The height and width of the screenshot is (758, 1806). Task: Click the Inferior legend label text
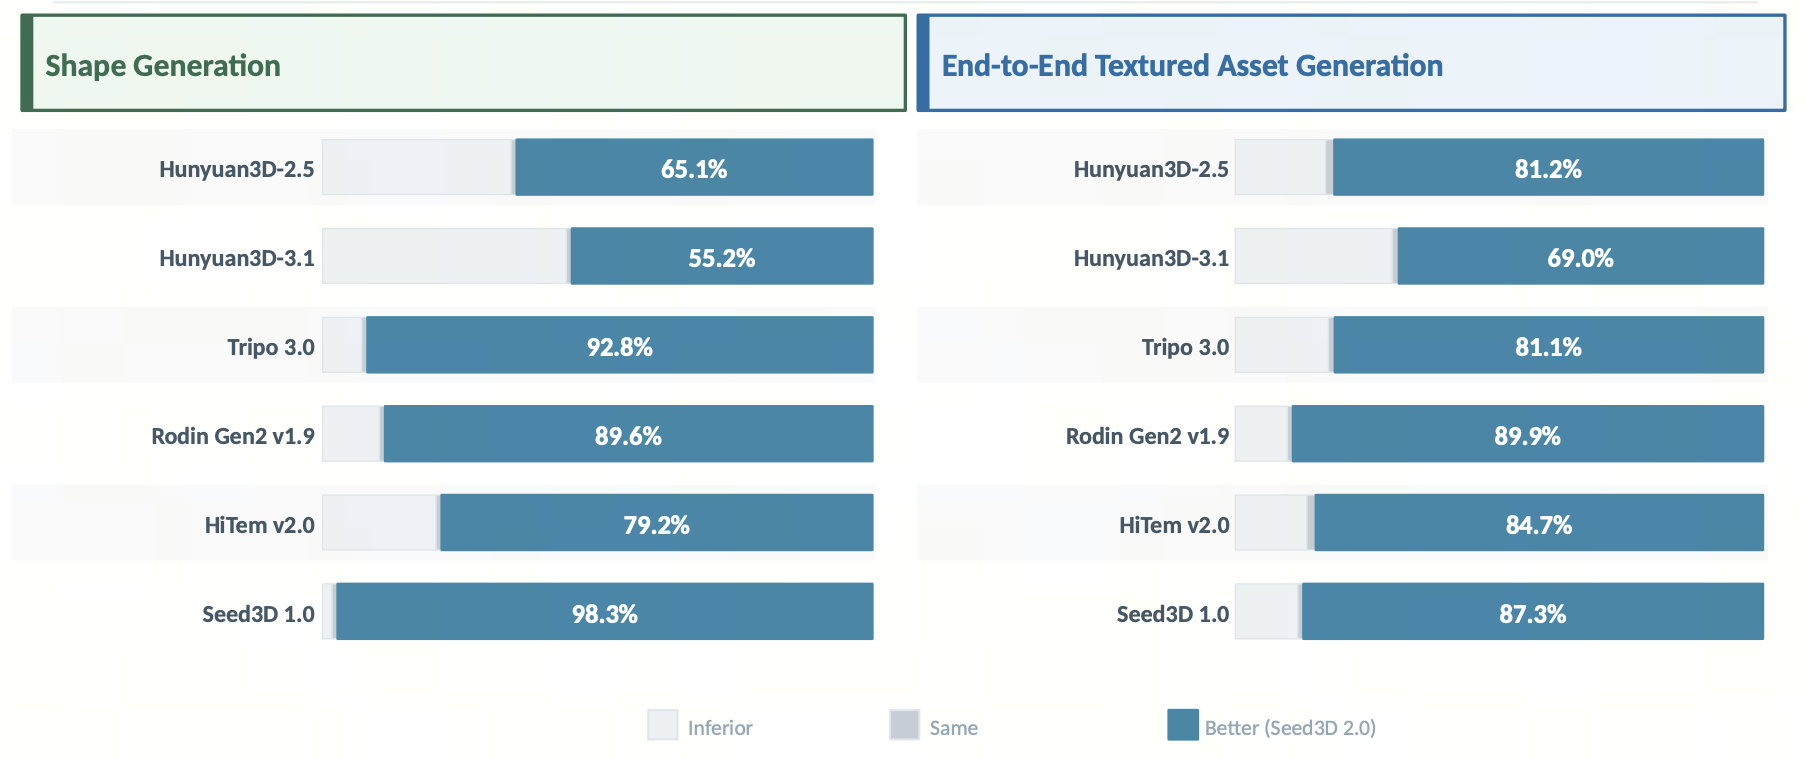[720, 728]
